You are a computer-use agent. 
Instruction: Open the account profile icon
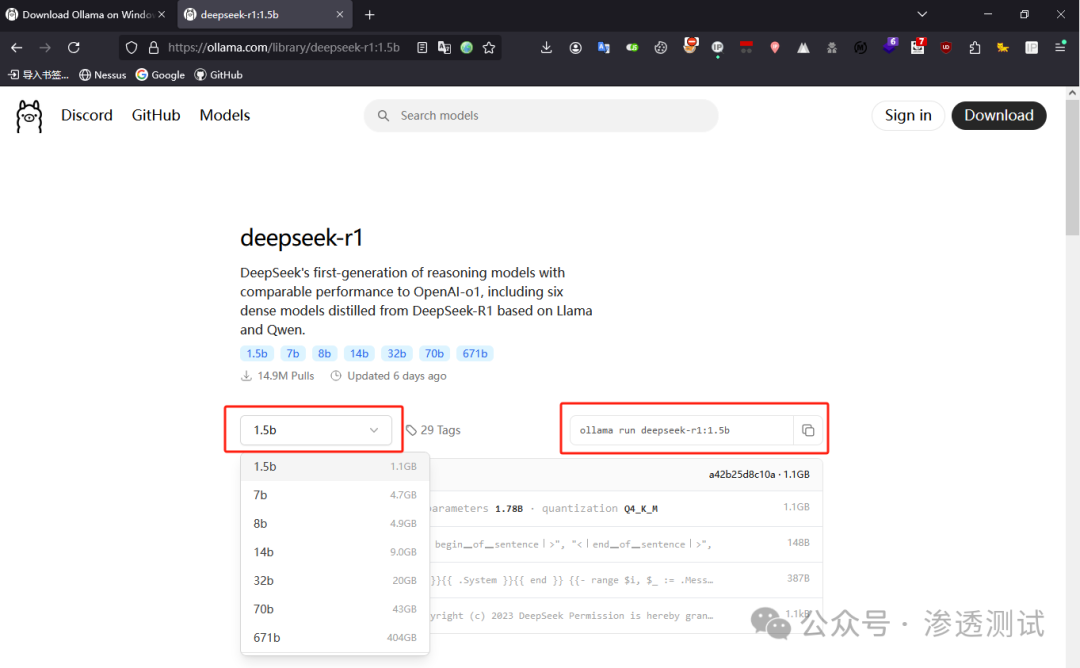point(575,48)
